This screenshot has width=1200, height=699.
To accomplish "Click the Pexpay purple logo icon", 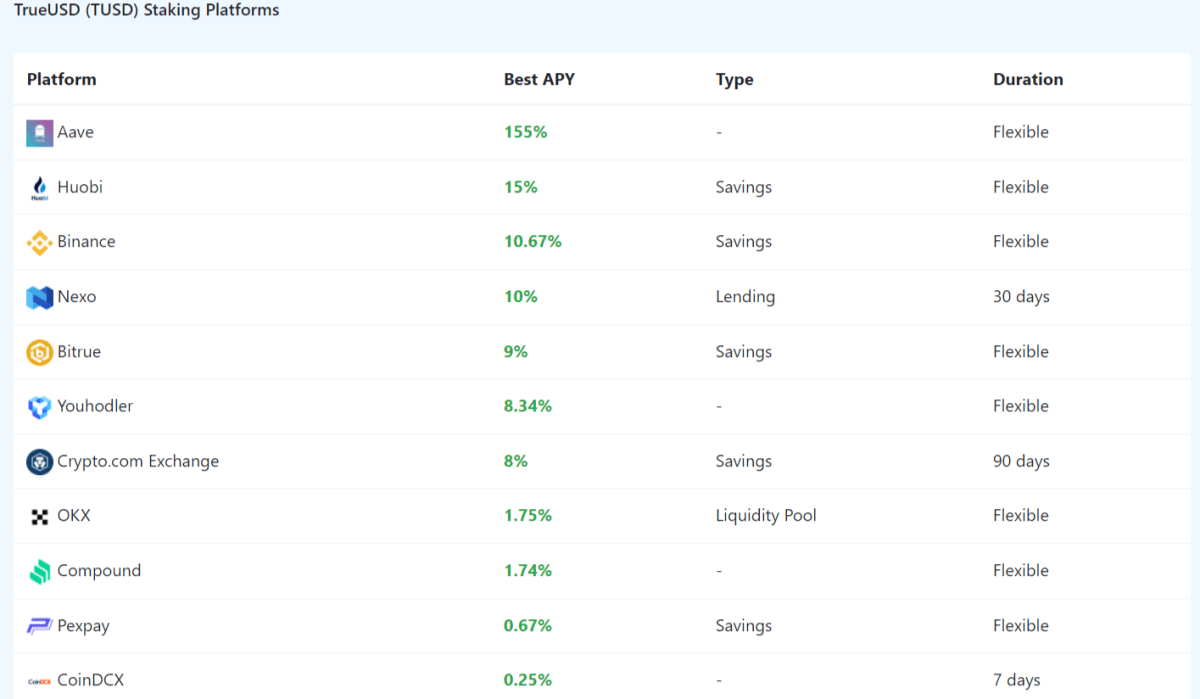I will pyautogui.click(x=39, y=626).
